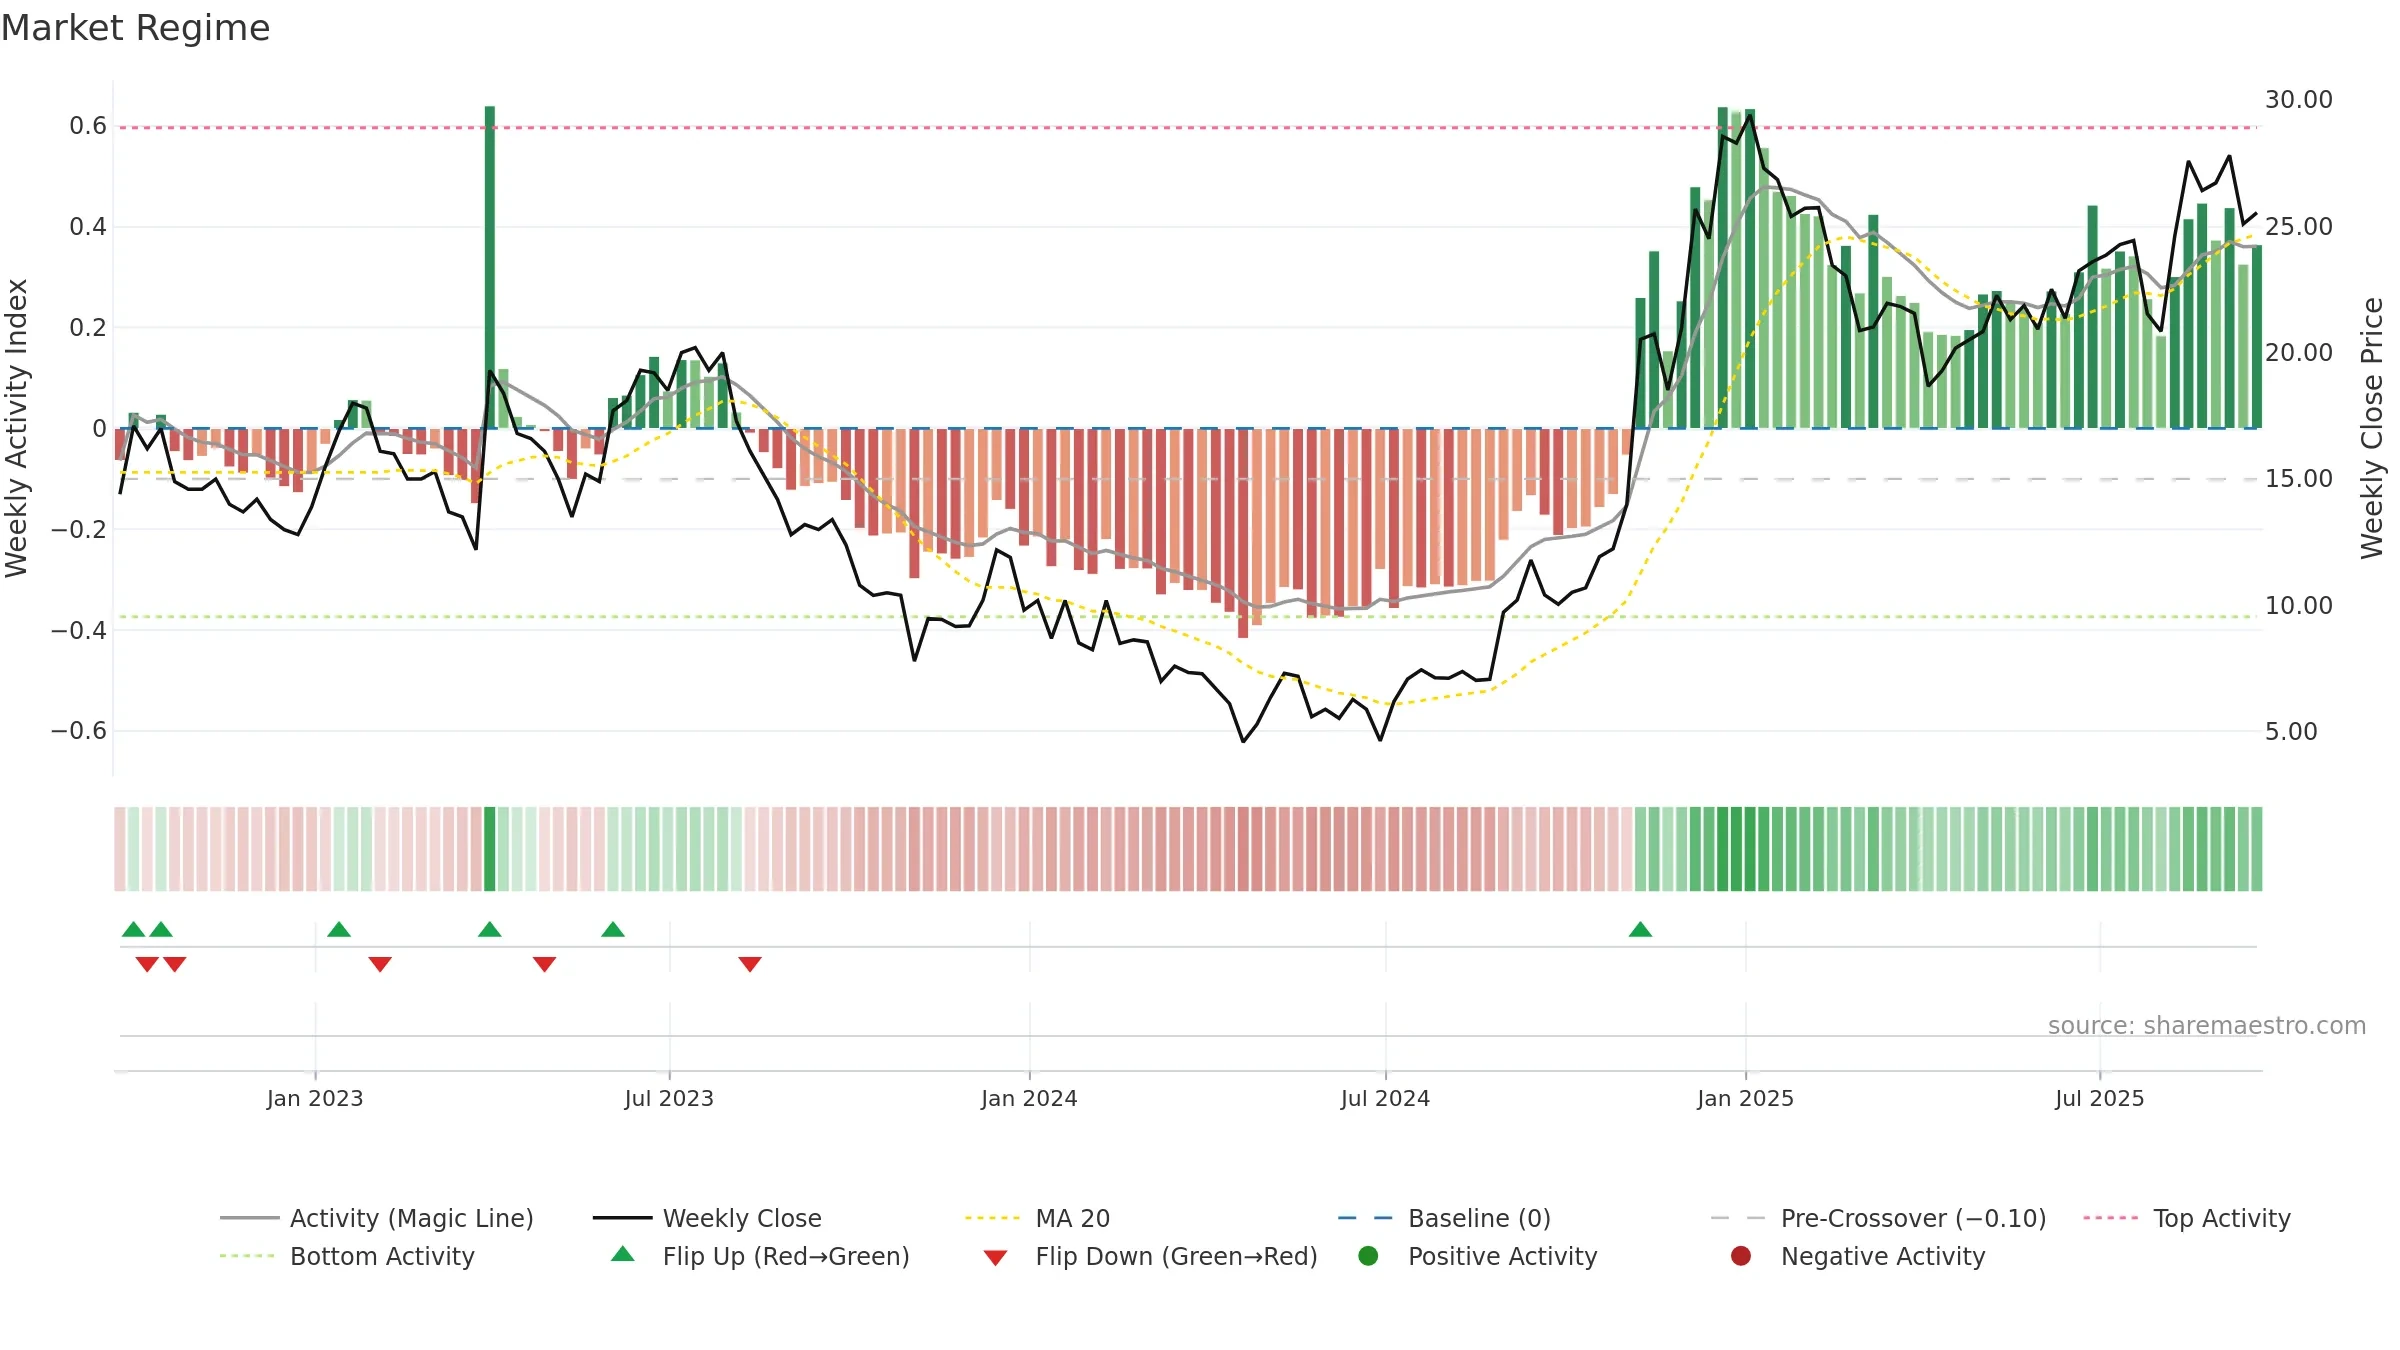Toggle the MA 20 legend entry
The image size is (2400, 1350).
click(x=1037, y=1218)
